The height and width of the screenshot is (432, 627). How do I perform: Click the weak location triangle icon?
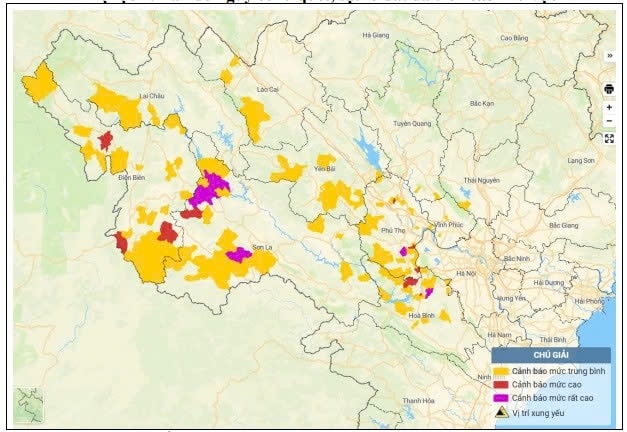[501, 412]
